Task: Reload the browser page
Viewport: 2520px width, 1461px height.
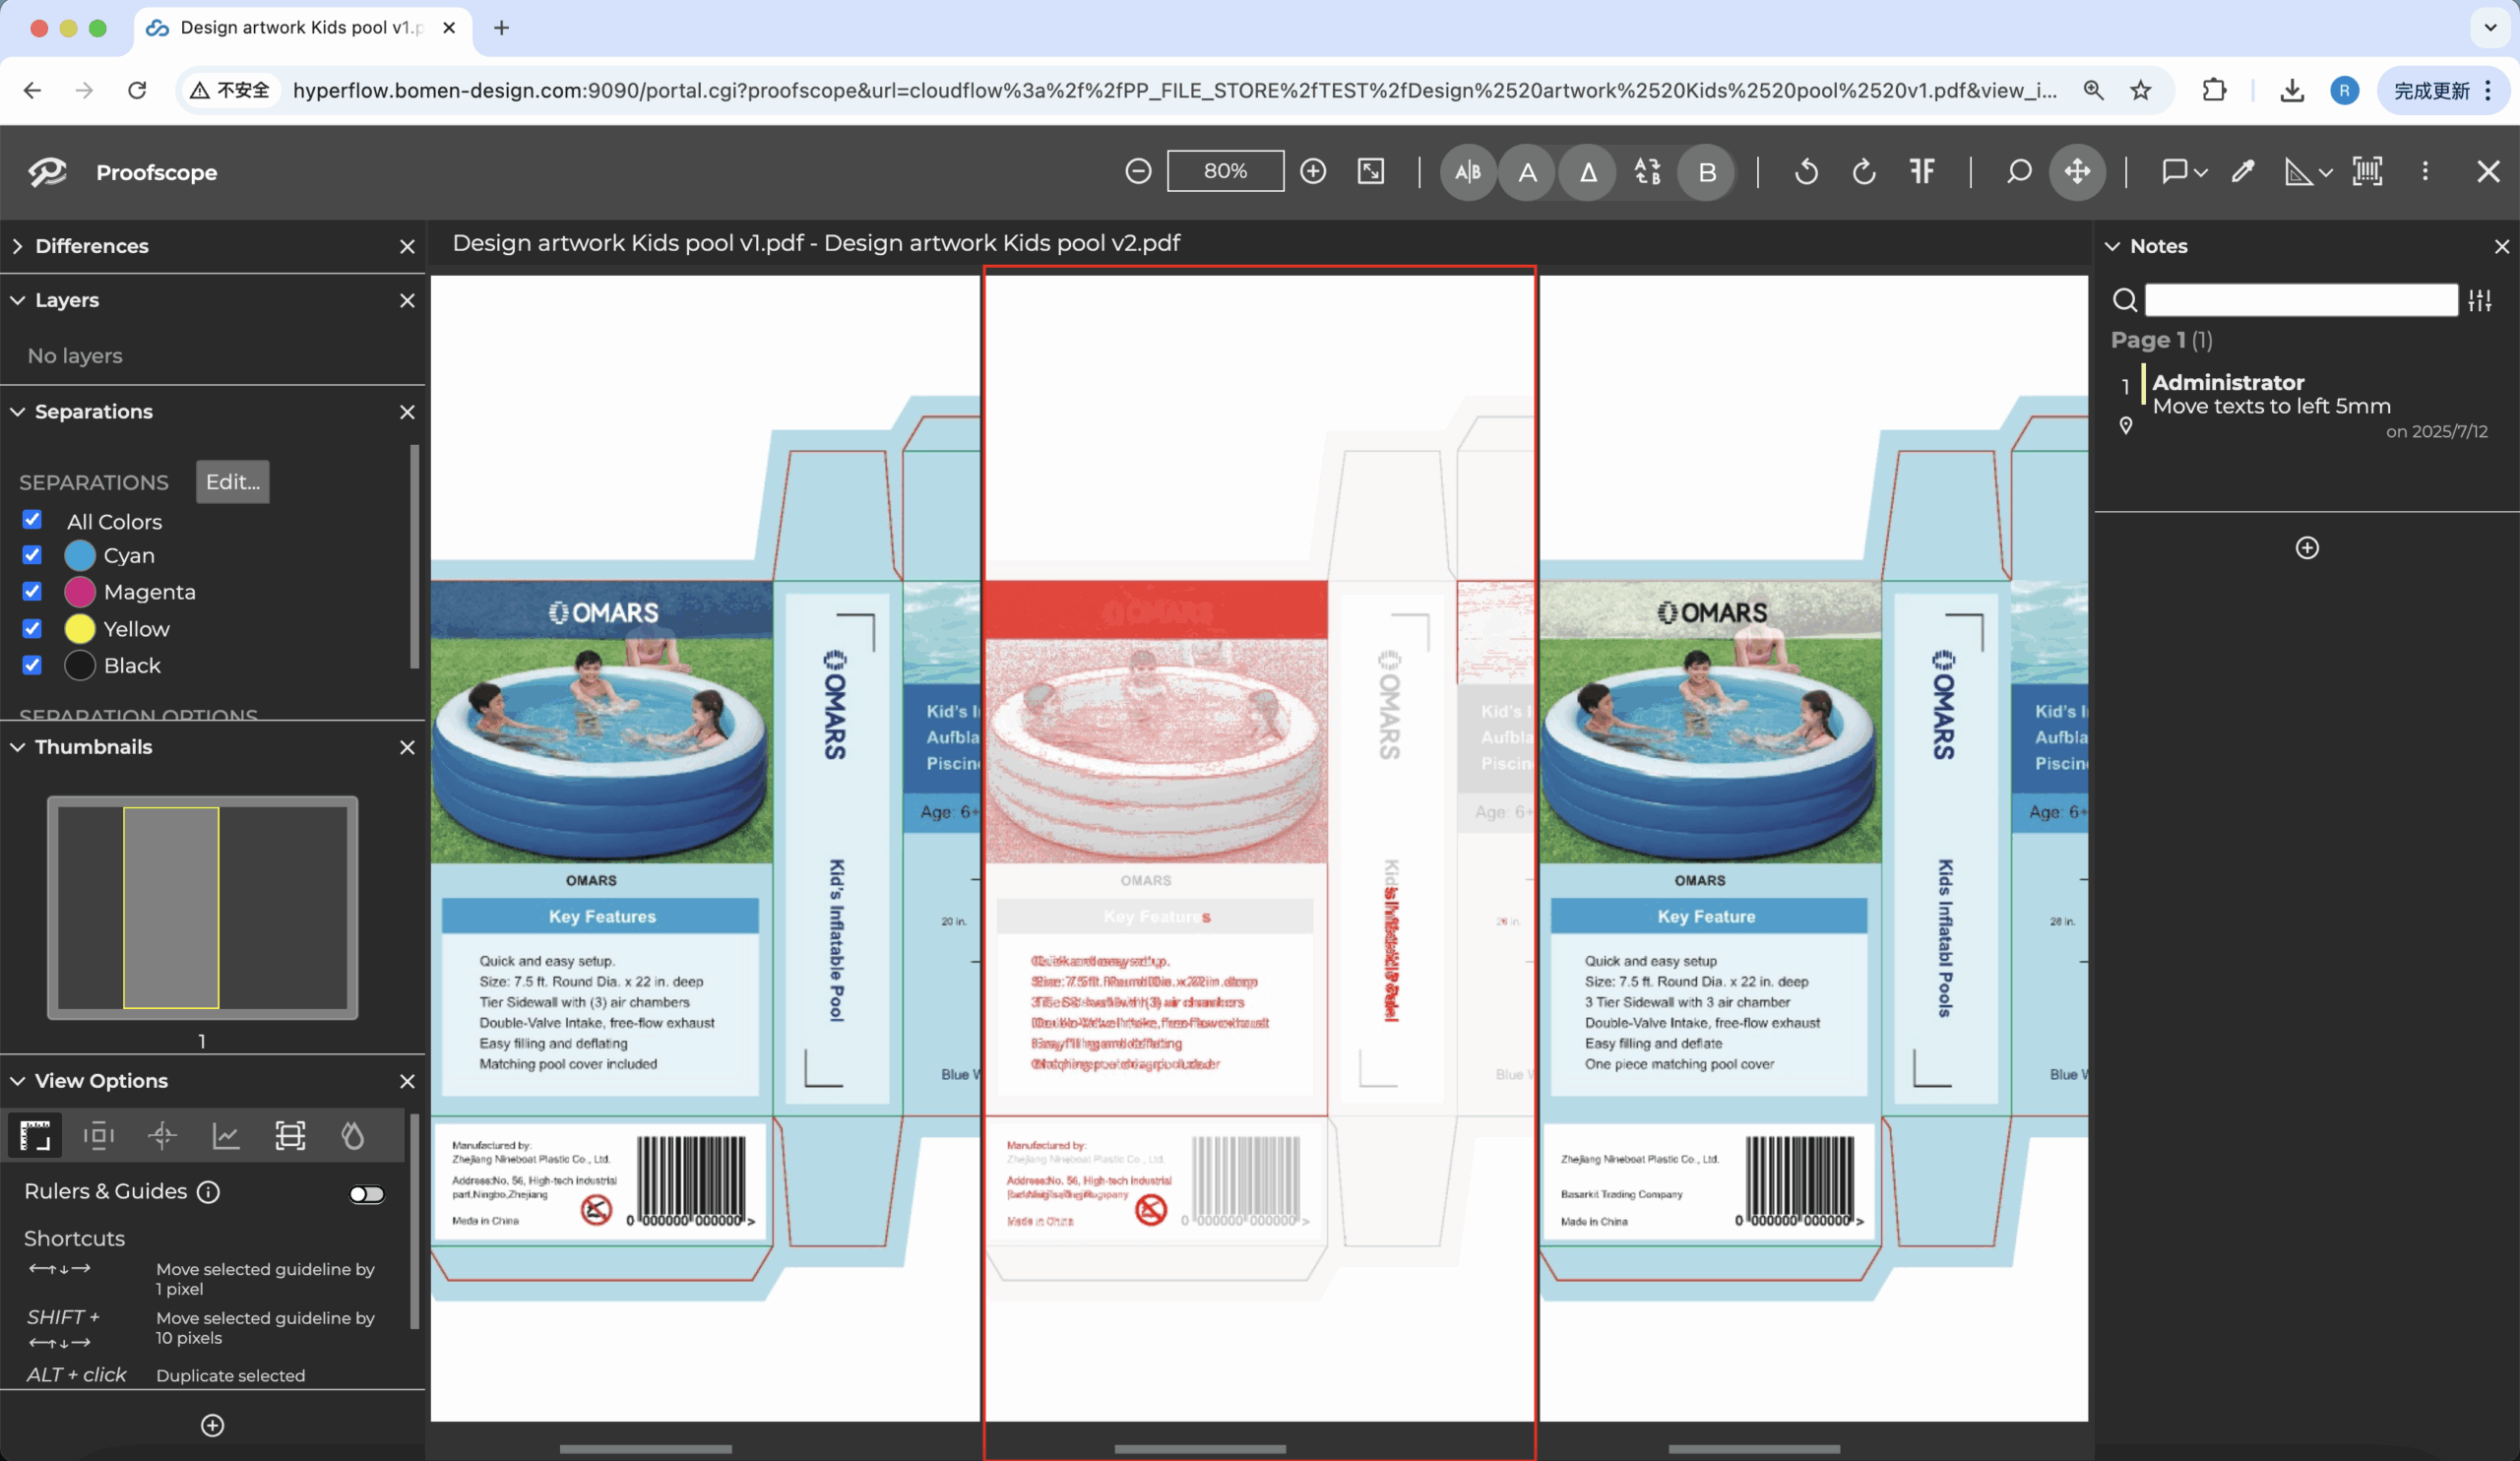Action: coord(137,91)
